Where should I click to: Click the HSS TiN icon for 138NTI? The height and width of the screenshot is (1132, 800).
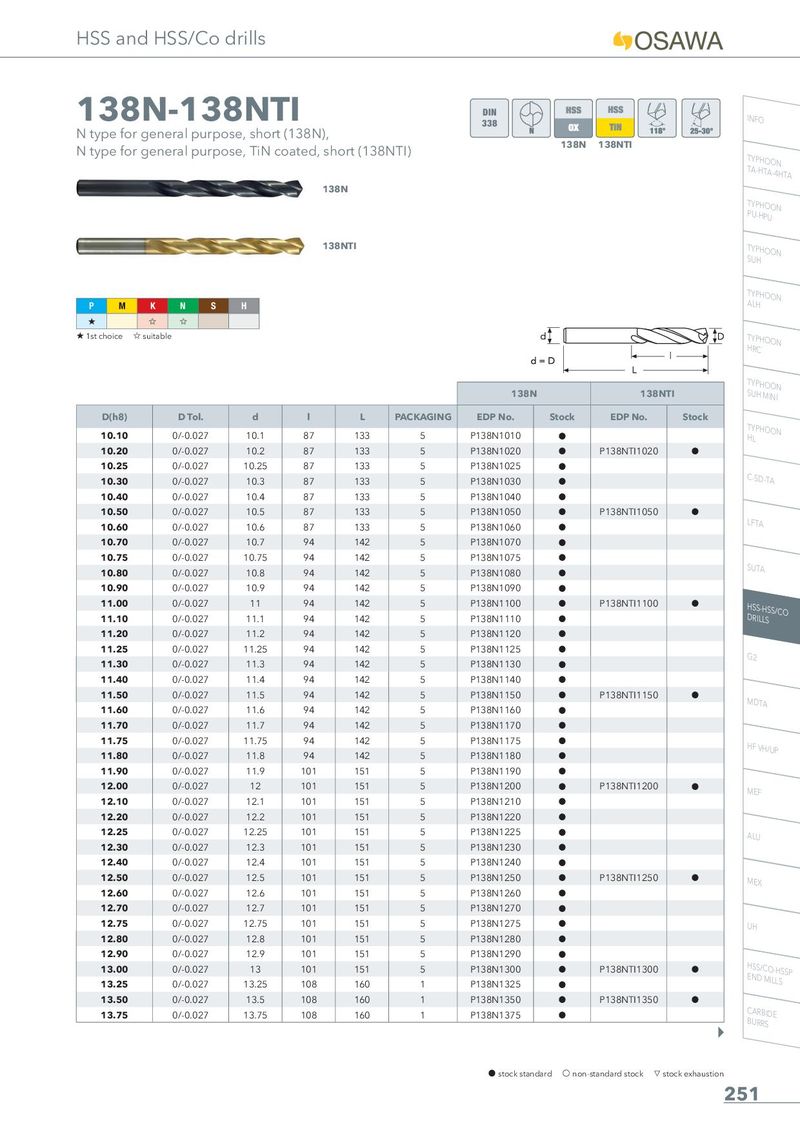point(615,118)
